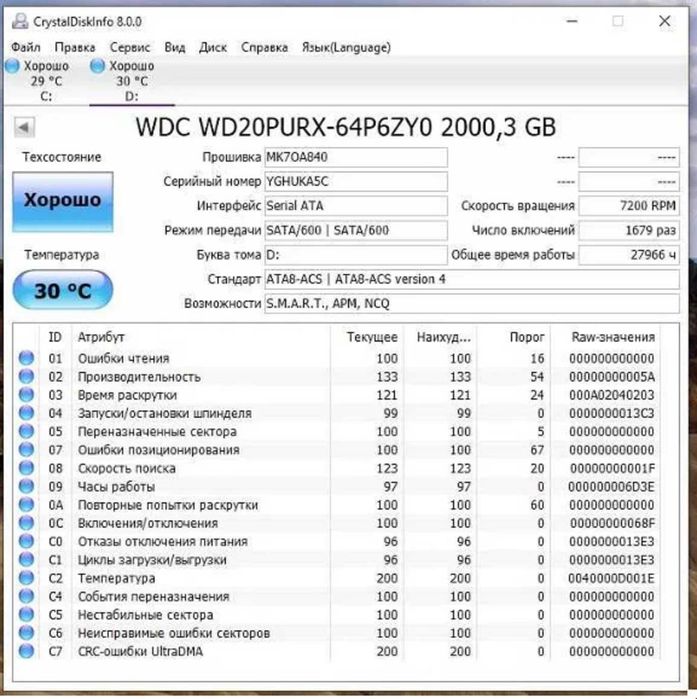Screen dimensions: 697x699
Task: Open the Вид menu
Action: tap(175, 47)
